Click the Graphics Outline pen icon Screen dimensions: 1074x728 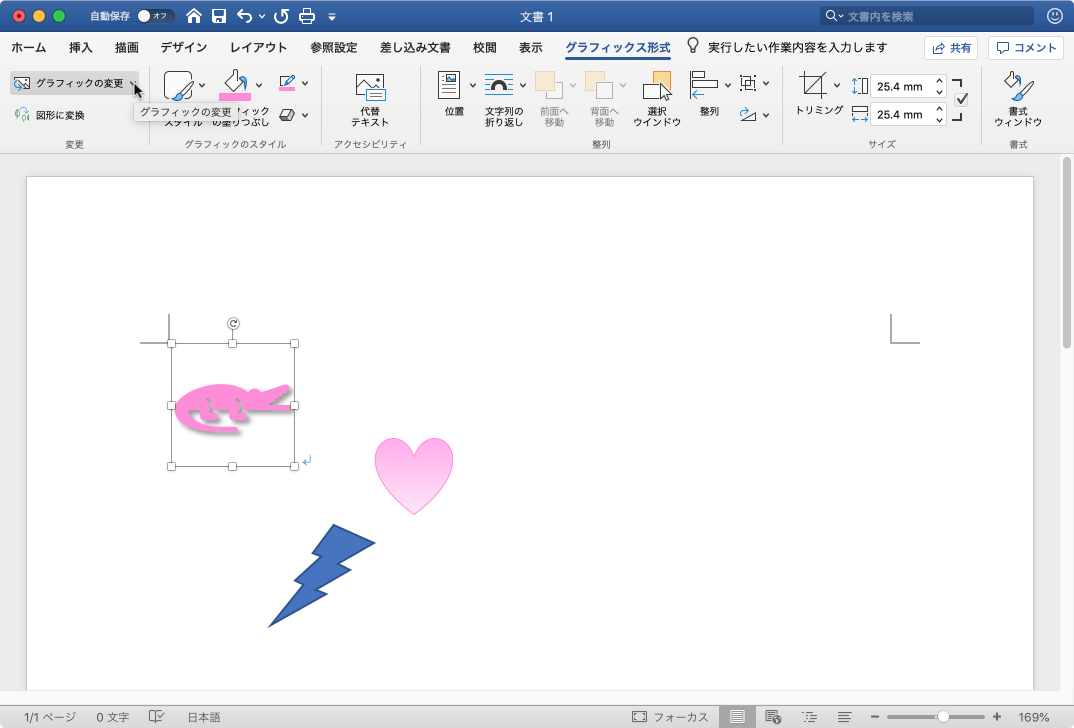tap(287, 83)
